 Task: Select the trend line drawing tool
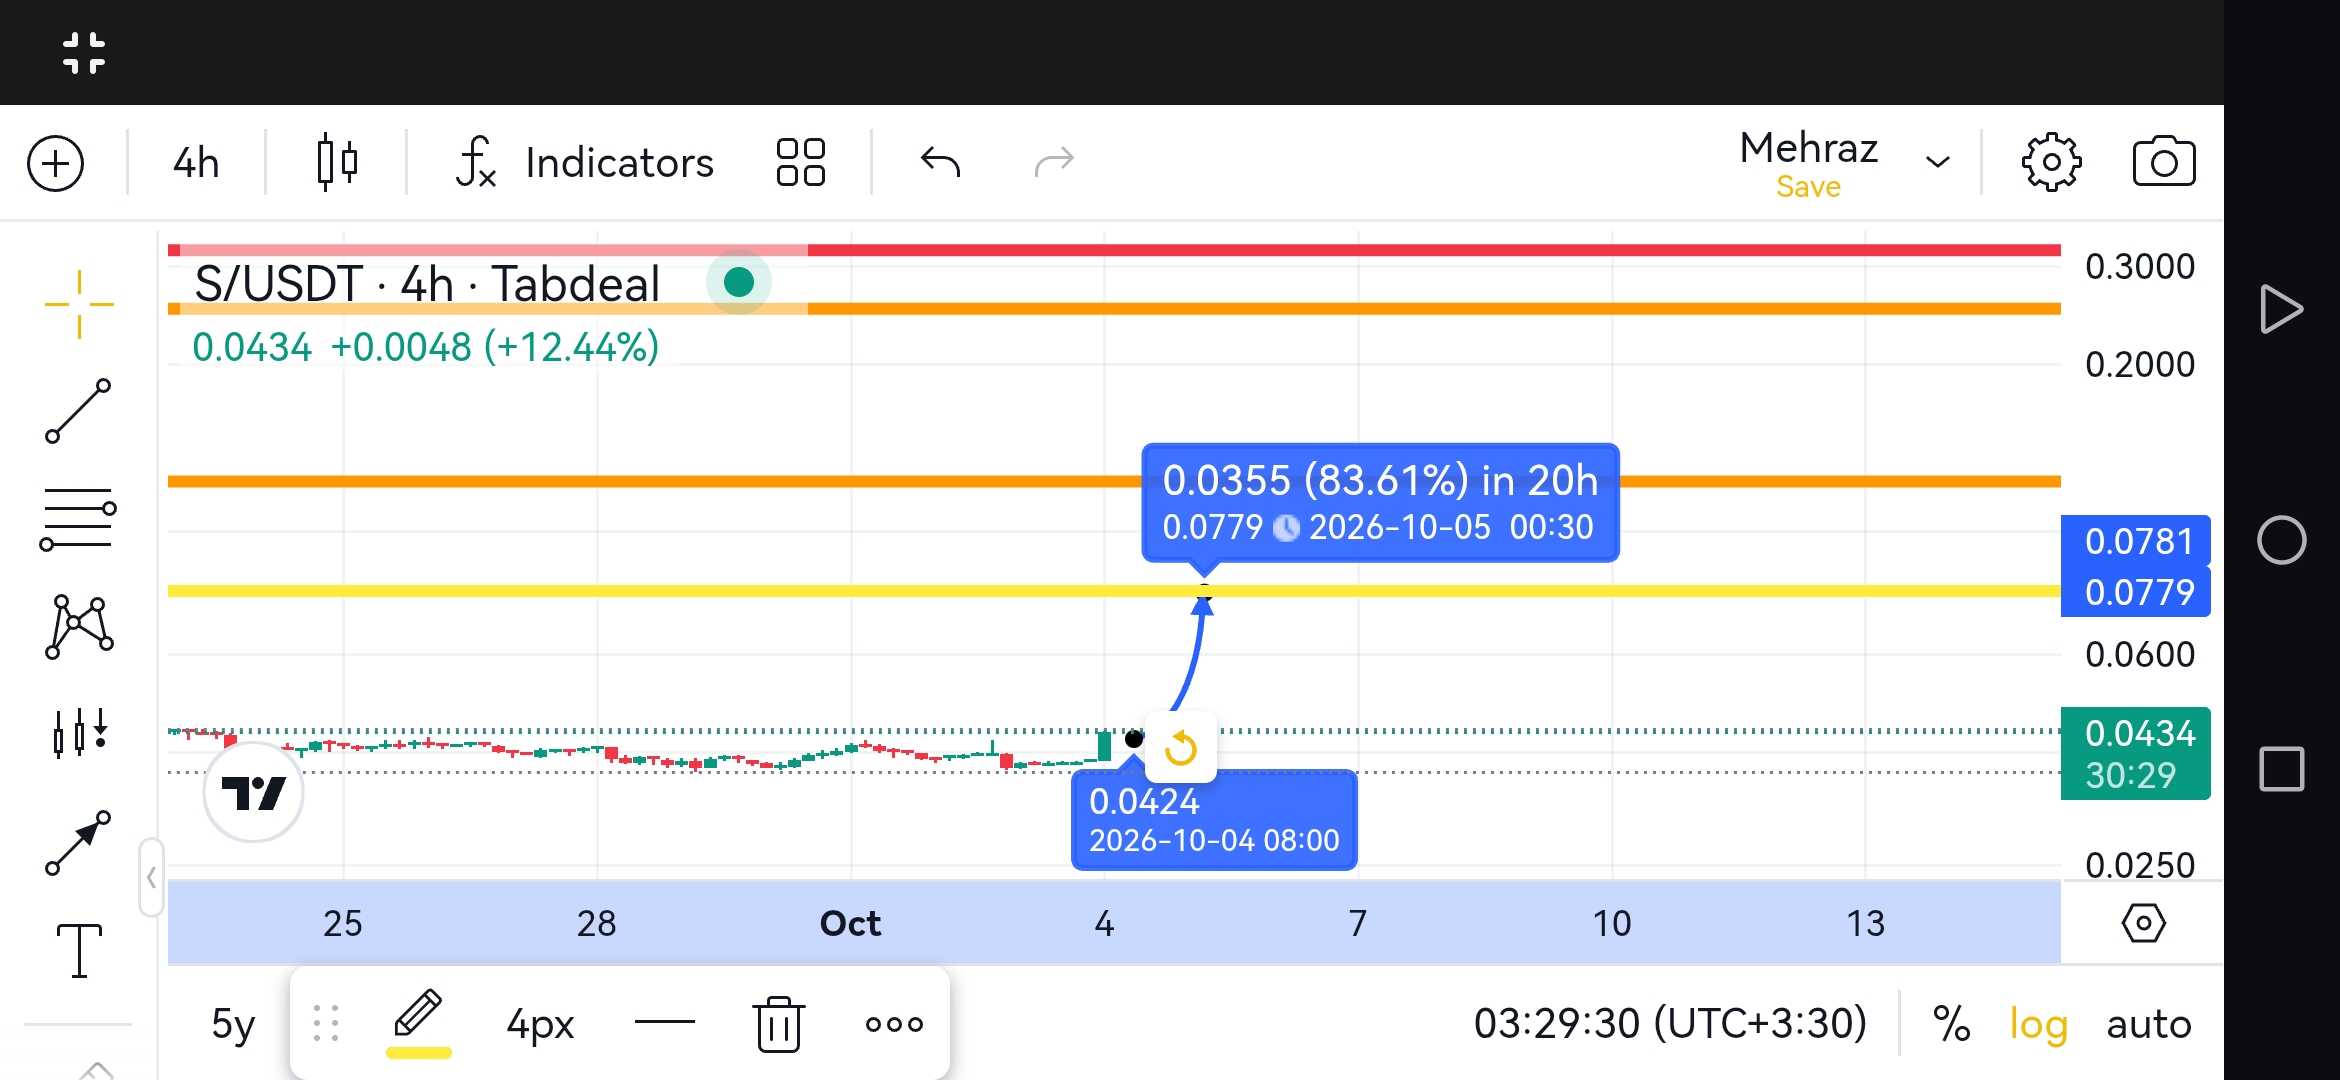[78, 410]
